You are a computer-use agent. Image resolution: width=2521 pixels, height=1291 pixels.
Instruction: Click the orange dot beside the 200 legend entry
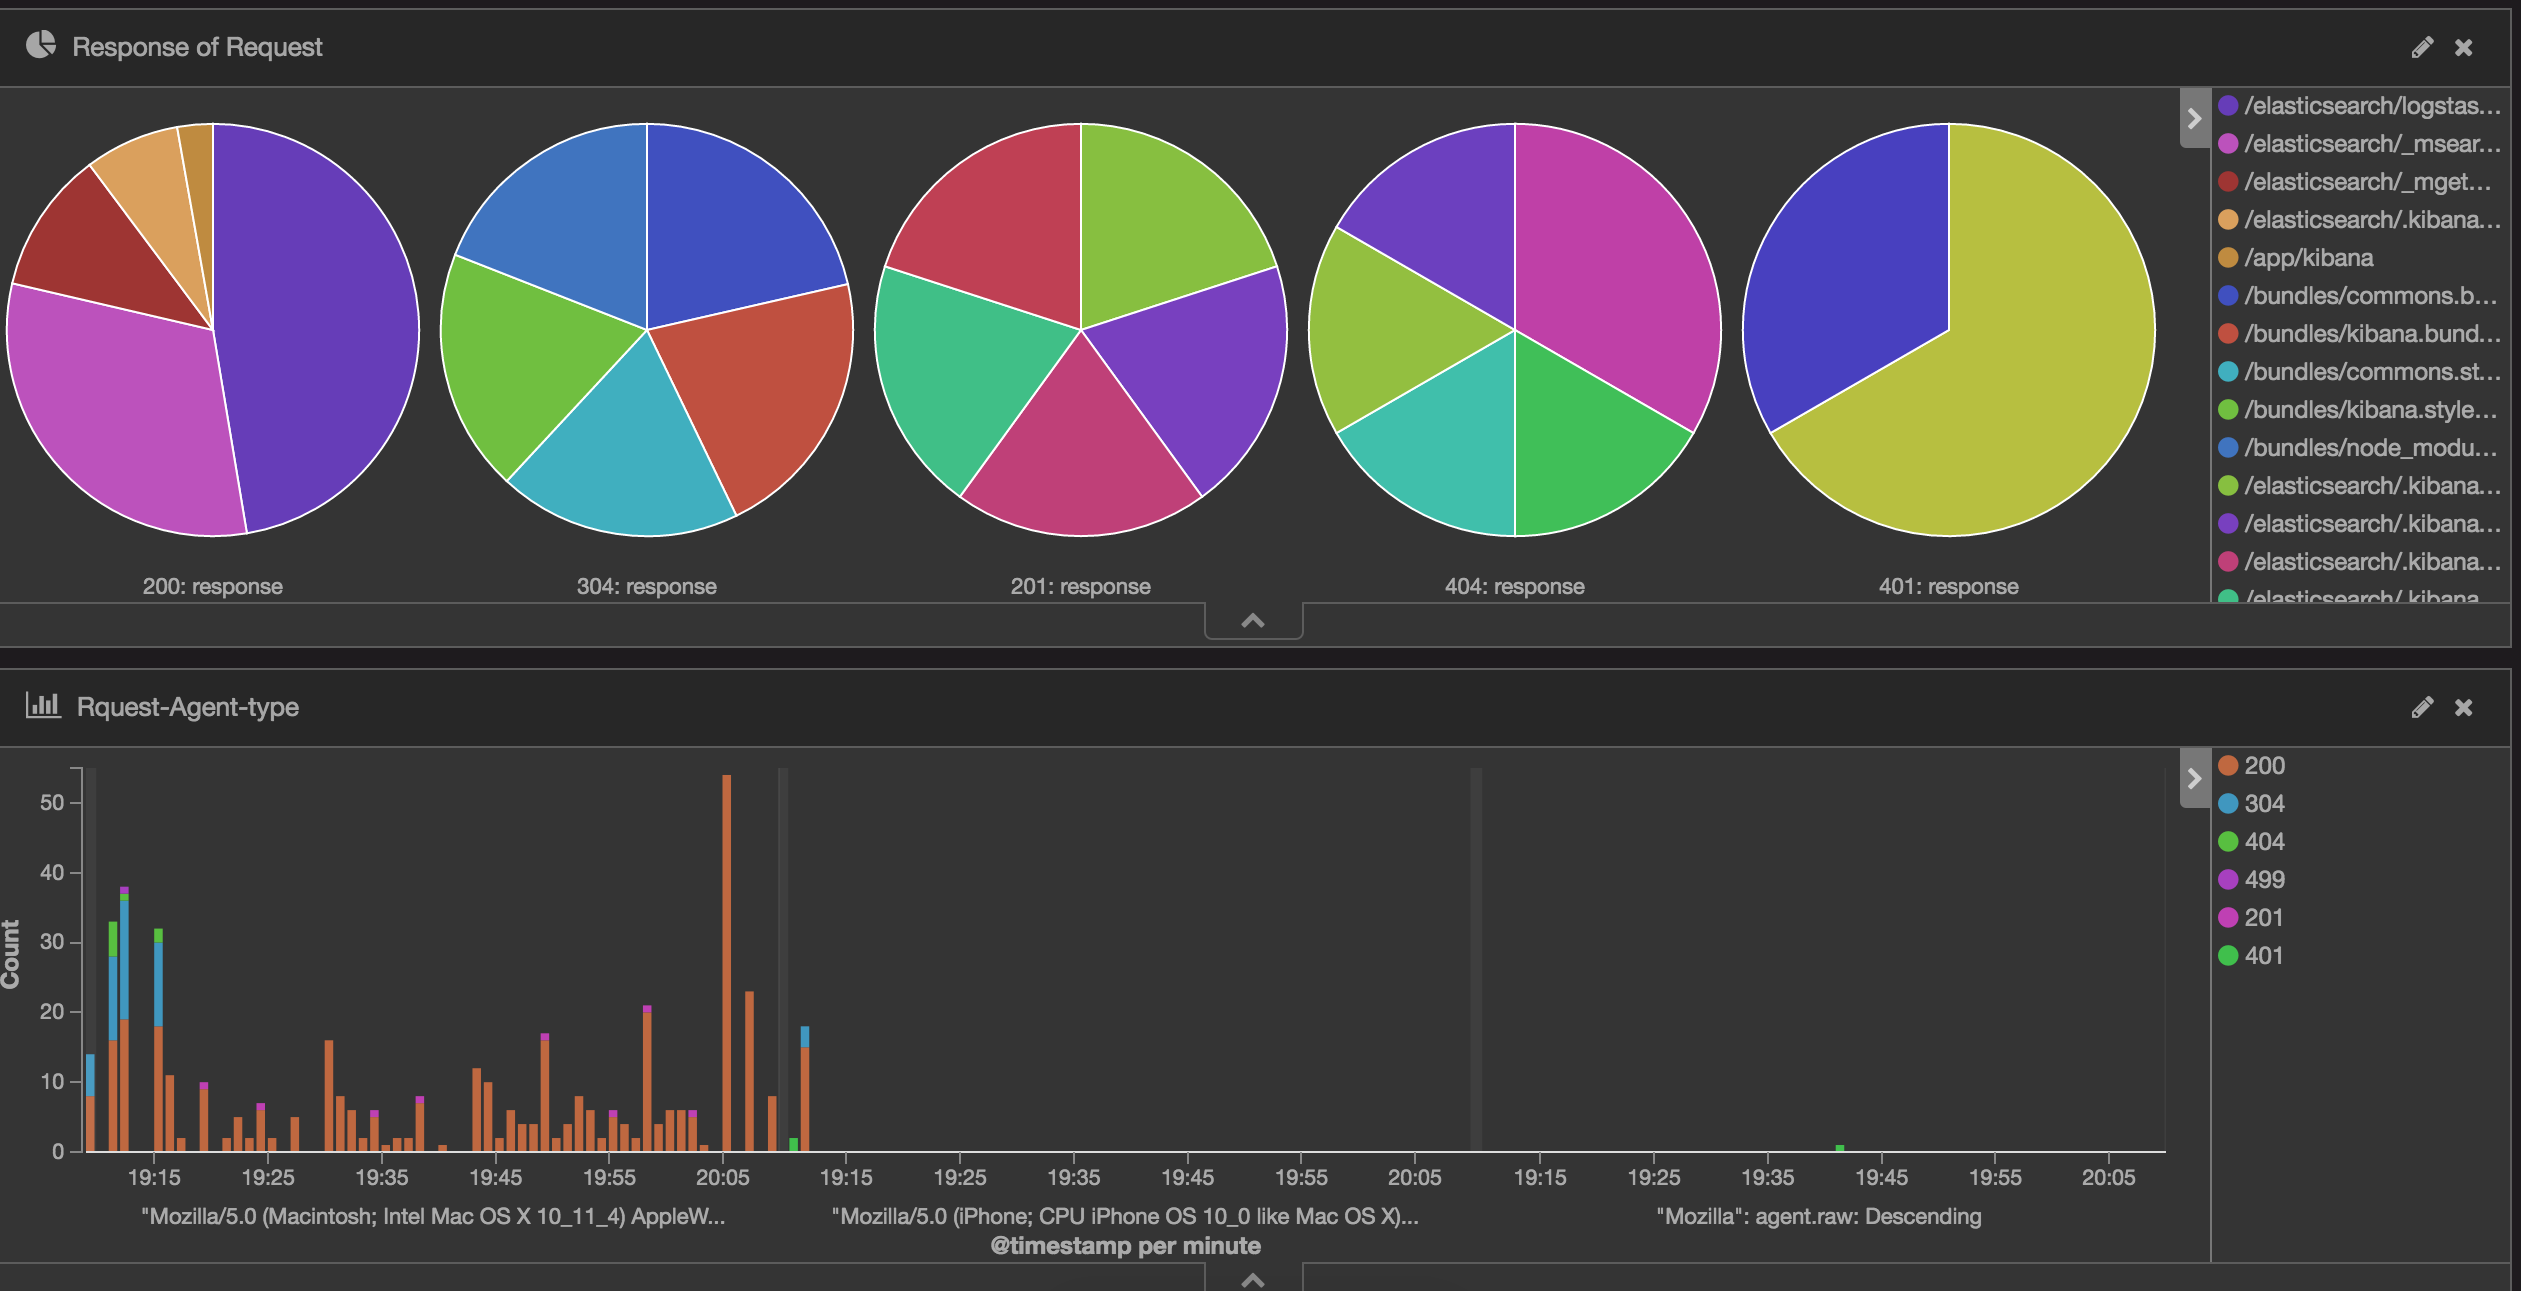[x=2226, y=765]
